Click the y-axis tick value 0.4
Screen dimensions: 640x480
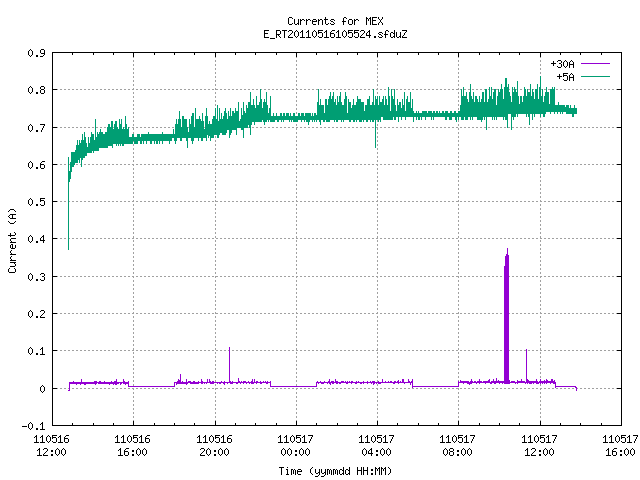pos(36,239)
